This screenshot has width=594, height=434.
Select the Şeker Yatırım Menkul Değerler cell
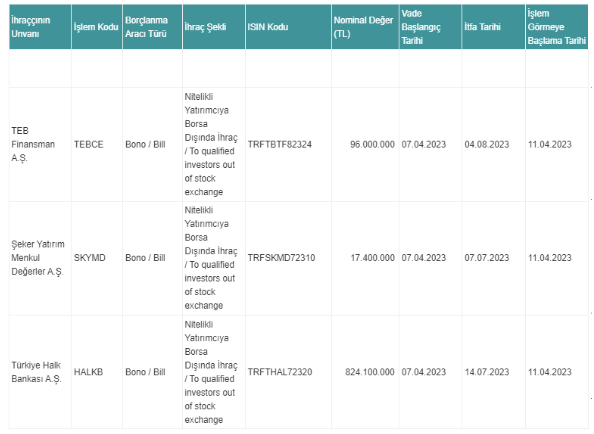40,258
